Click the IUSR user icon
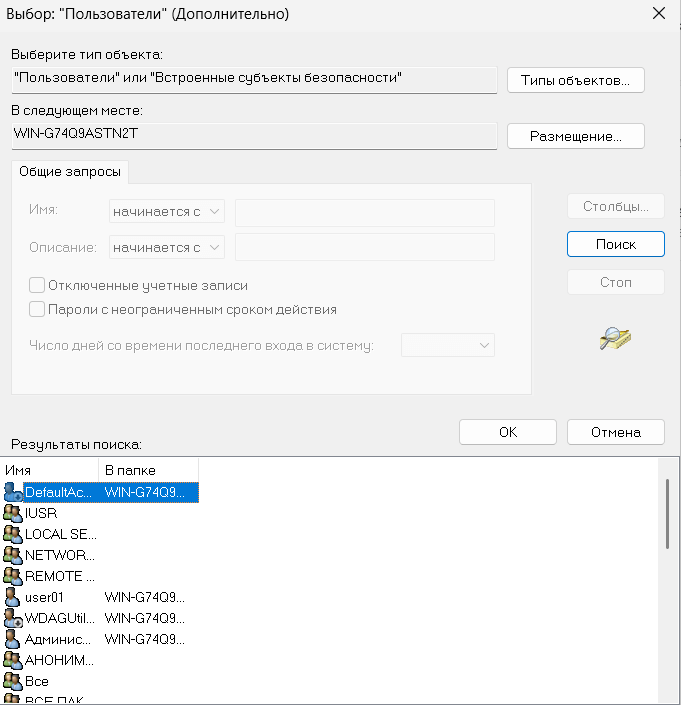 (13, 513)
